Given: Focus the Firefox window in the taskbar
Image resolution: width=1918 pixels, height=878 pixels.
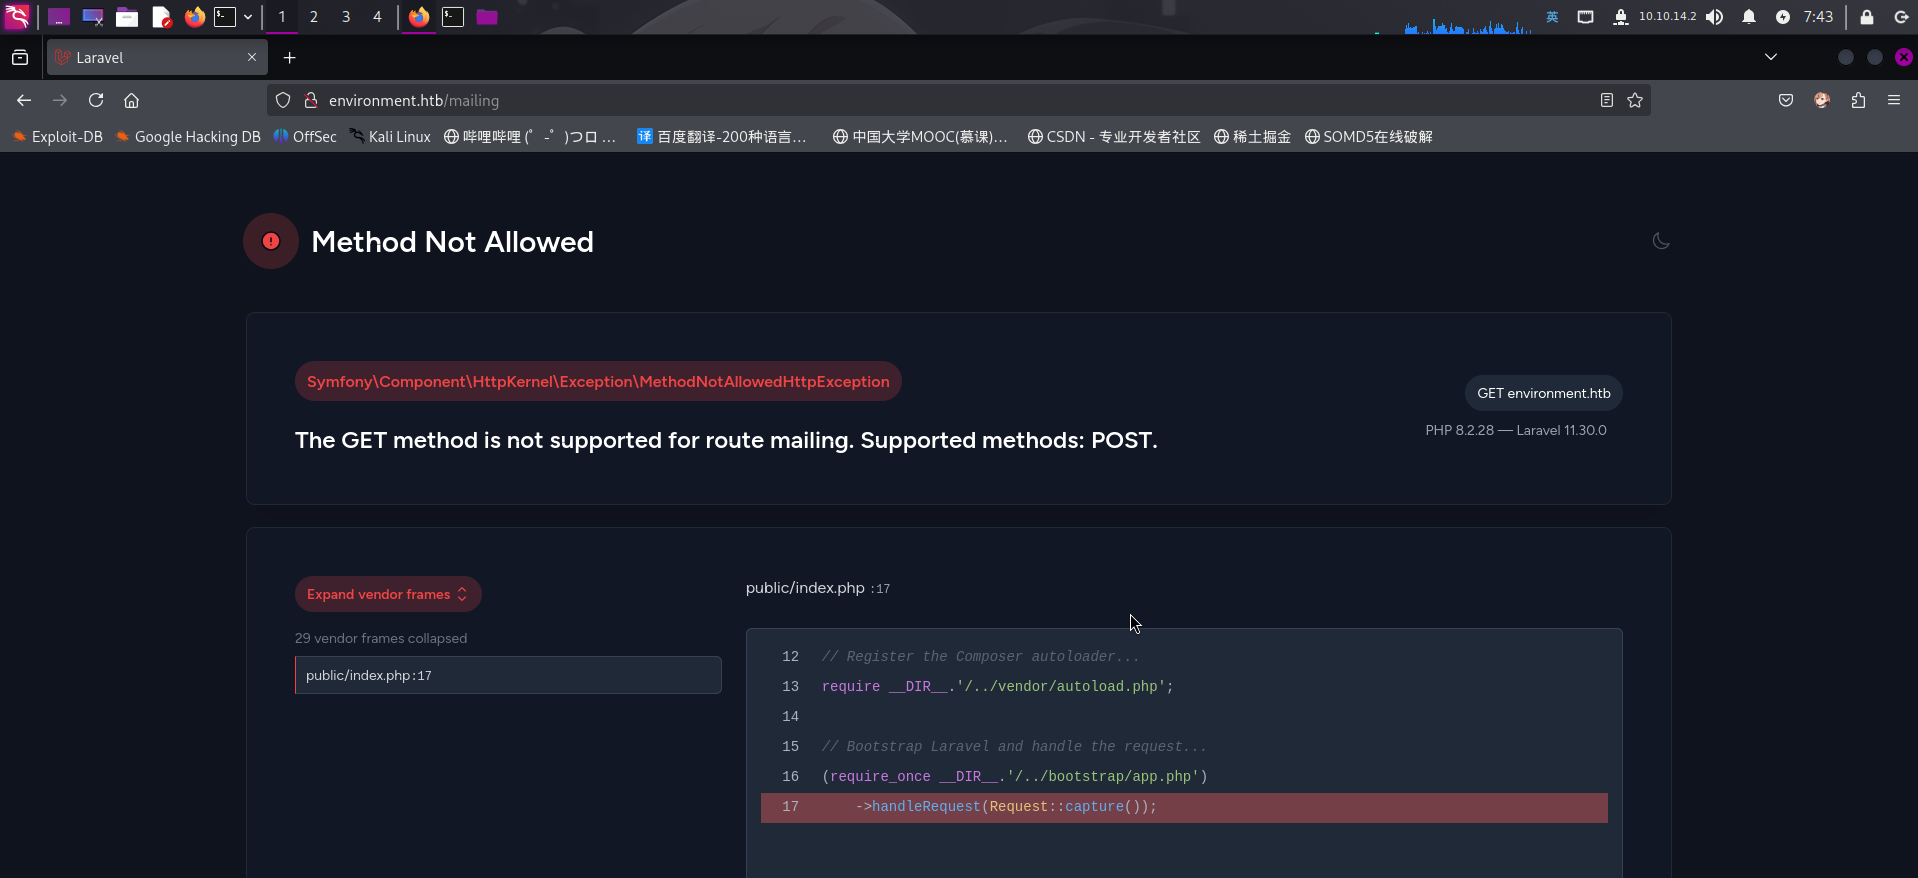Looking at the screenshot, I should click(419, 17).
